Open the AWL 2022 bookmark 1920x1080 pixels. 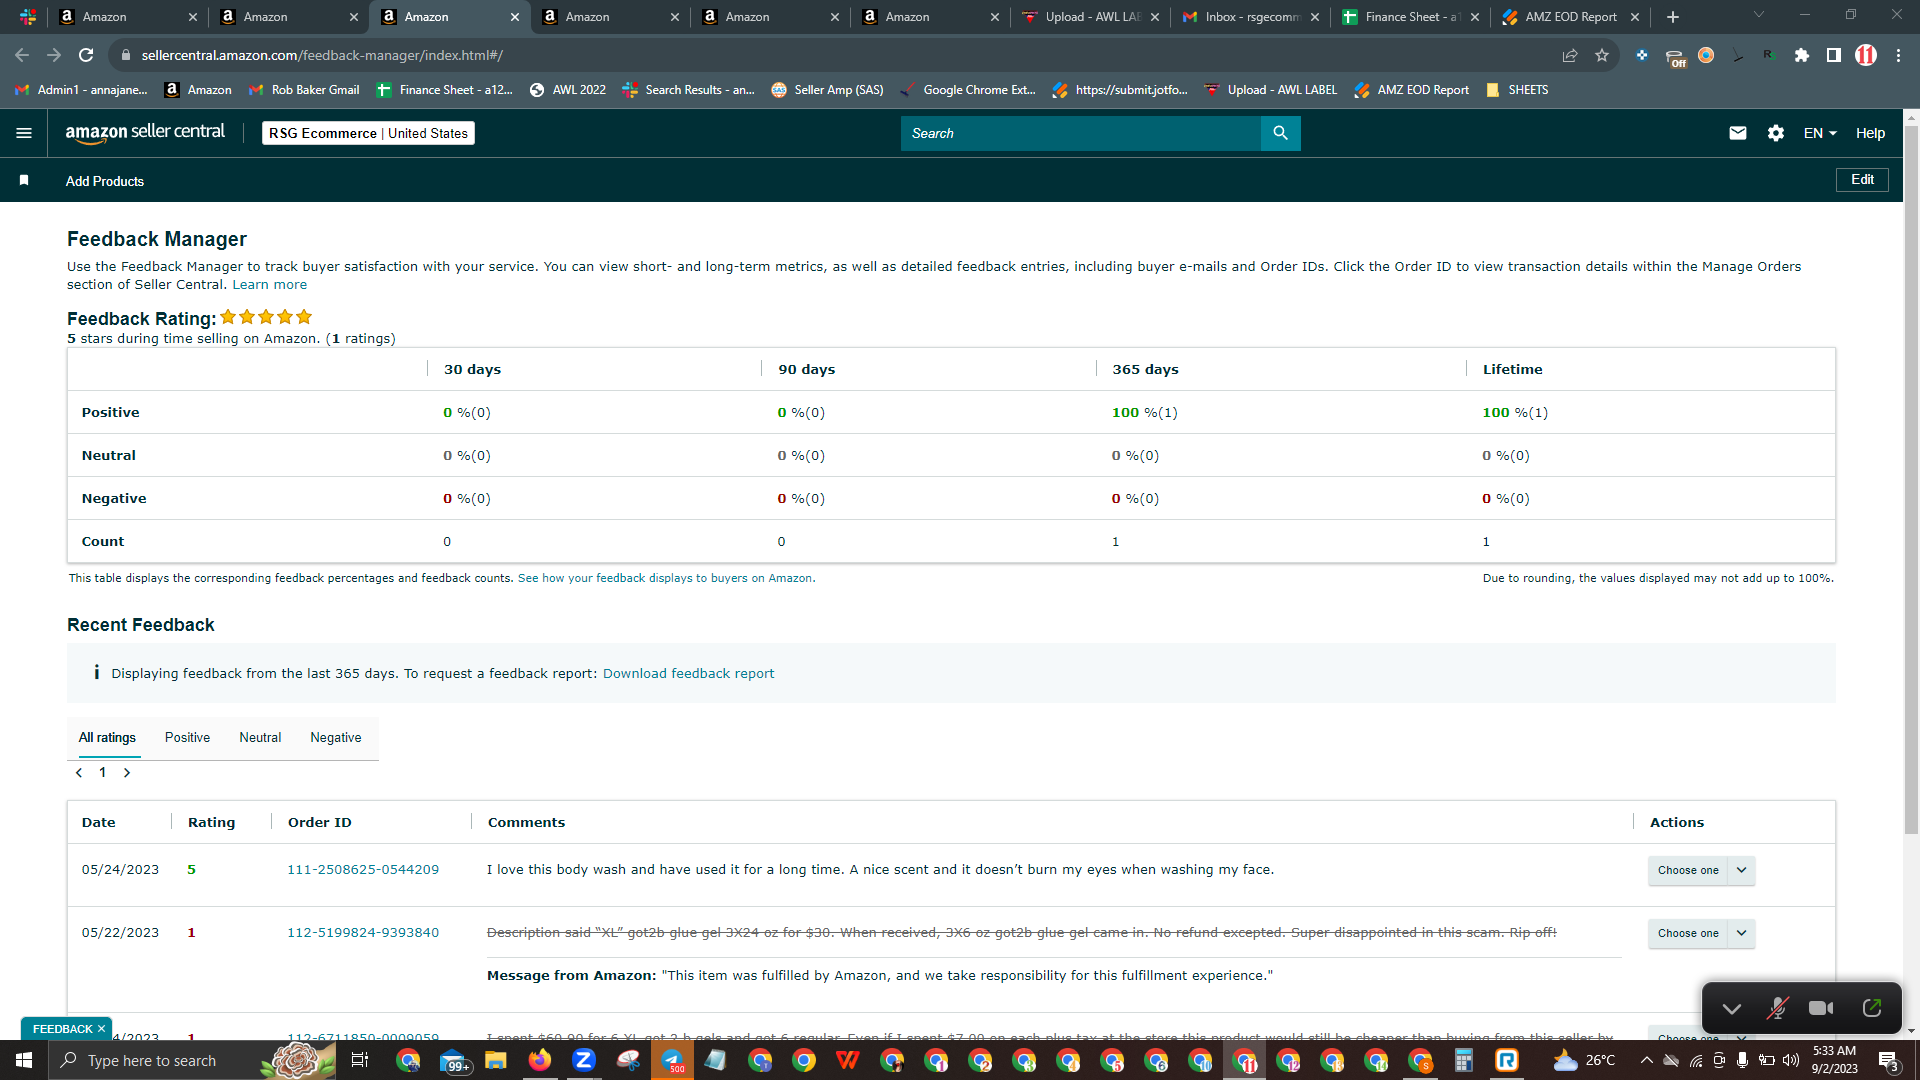[568, 90]
